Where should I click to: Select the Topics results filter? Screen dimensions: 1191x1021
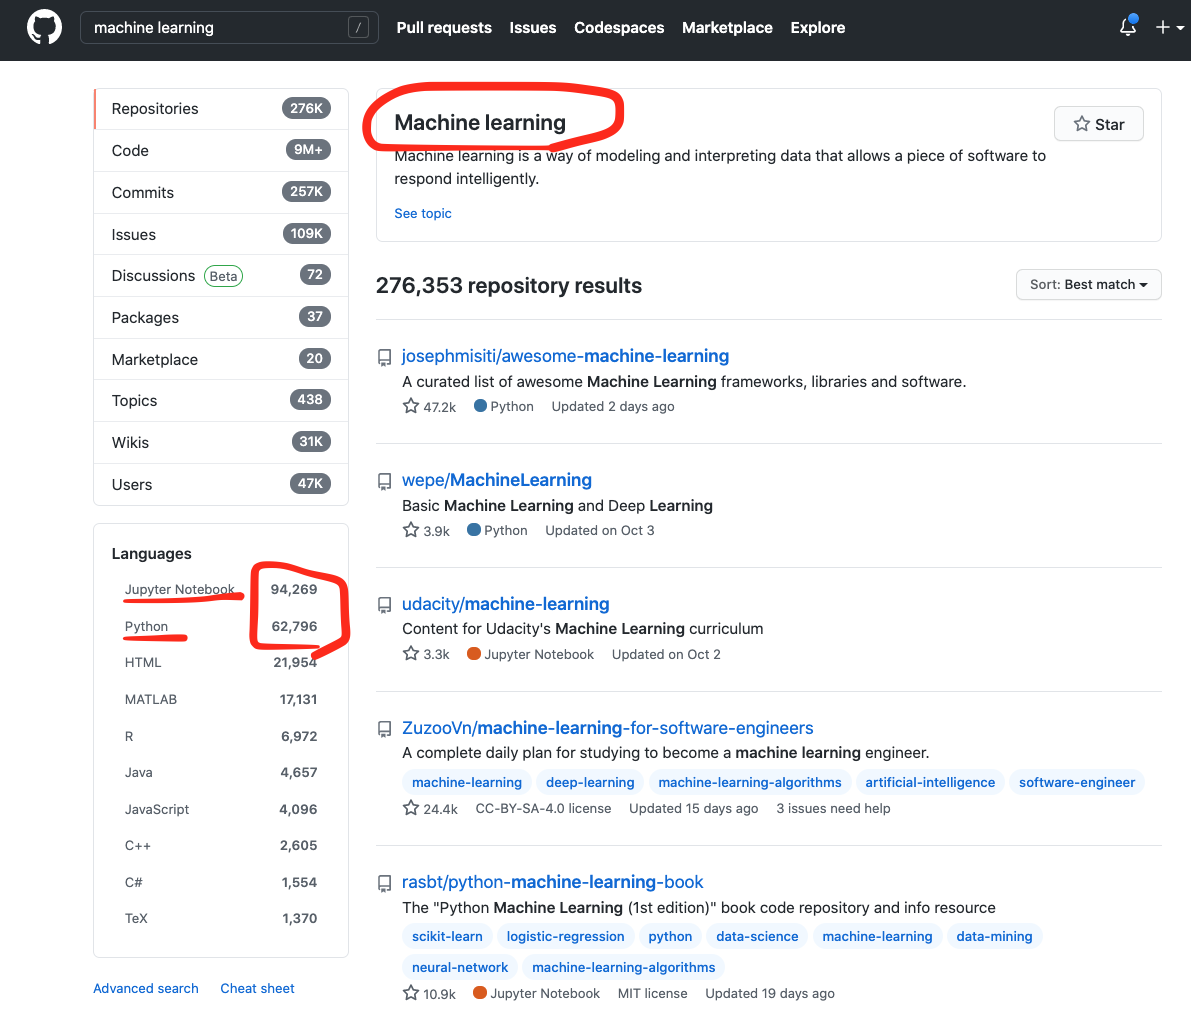pos(221,400)
